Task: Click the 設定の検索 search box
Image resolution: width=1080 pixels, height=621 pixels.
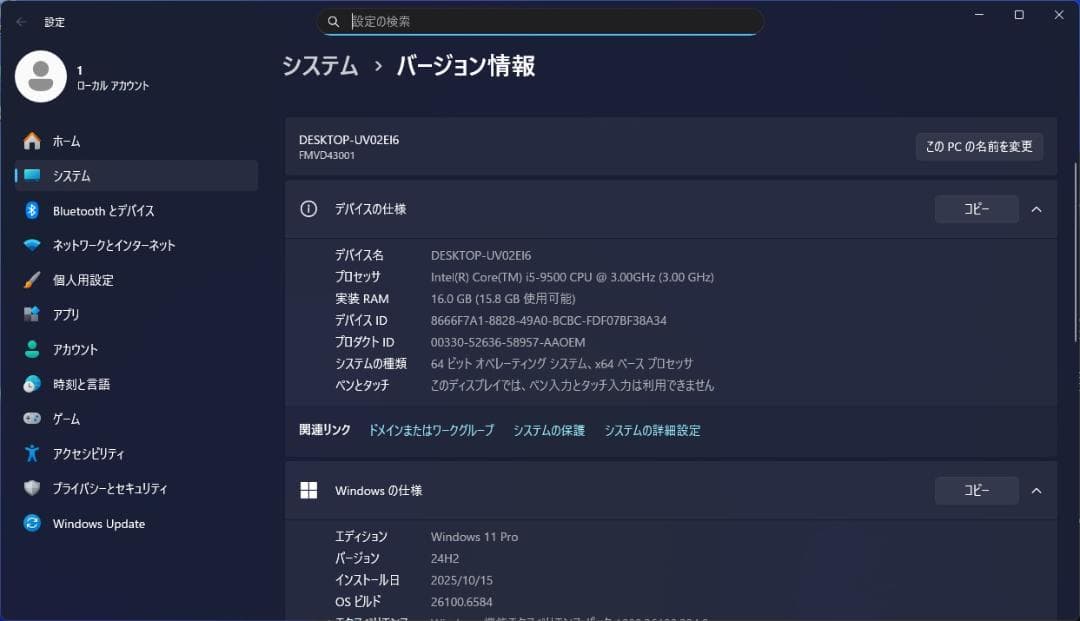Action: pyautogui.click(x=540, y=21)
